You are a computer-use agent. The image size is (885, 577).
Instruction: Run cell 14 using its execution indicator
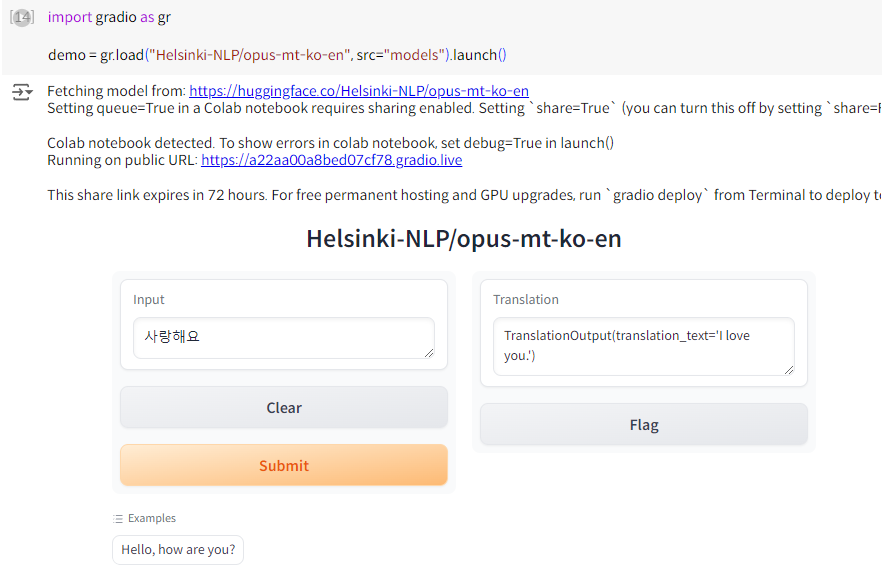[22, 18]
